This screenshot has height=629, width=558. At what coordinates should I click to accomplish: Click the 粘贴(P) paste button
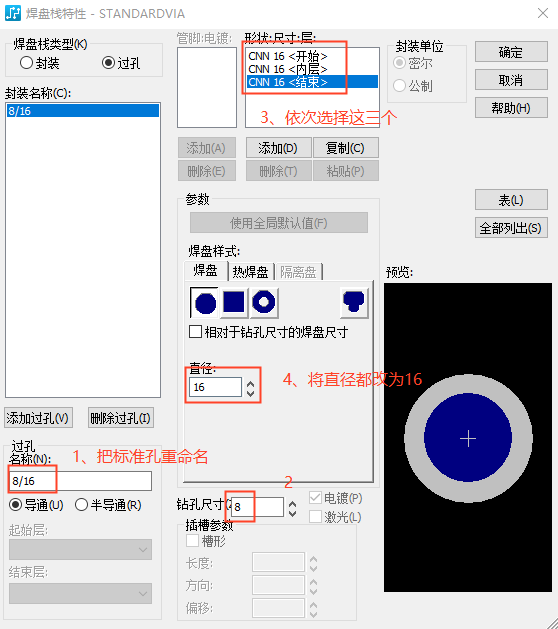(x=345, y=171)
